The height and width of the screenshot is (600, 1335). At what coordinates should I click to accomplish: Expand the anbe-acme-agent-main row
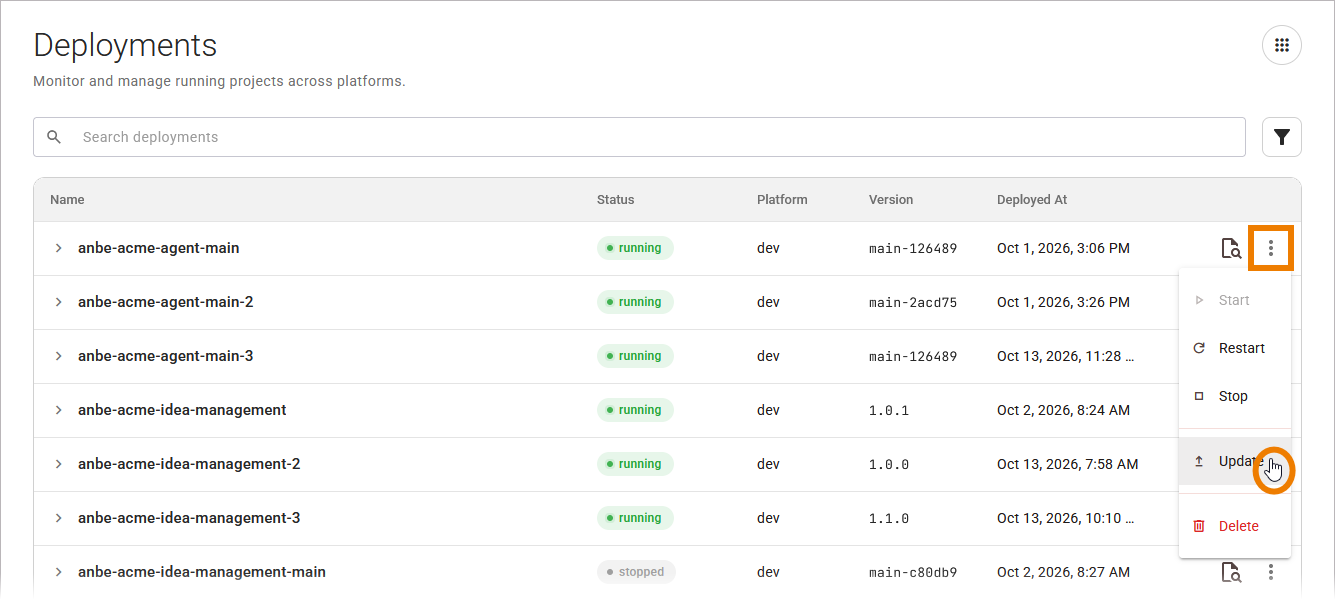coord(58,248)
